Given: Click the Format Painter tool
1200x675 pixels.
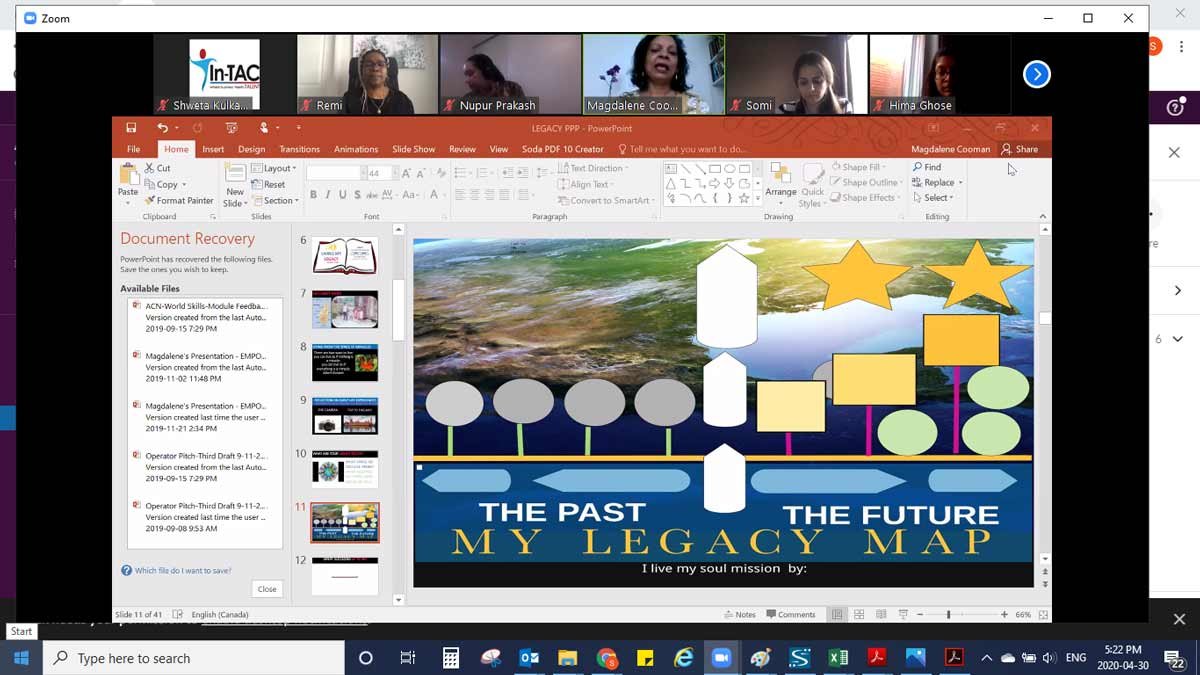Looking at the screenshot, I should 179,200.
